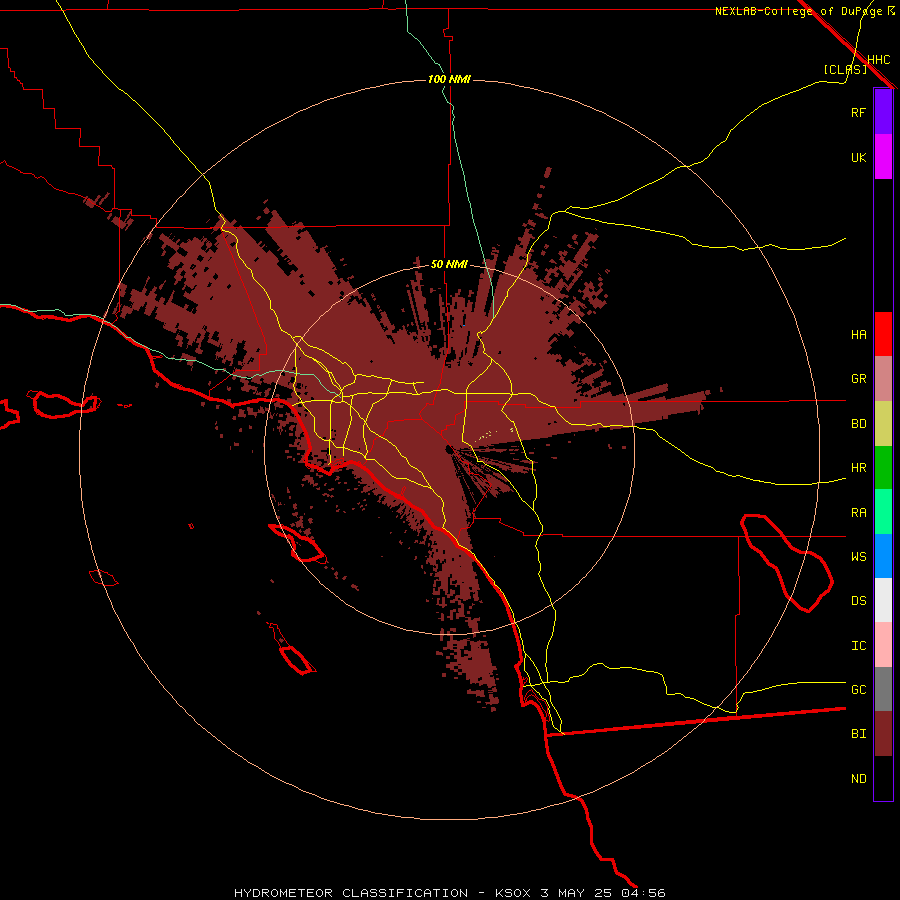Click the black ND legend swatch
Image resolution: width=900 pixels, height=900 pixels.
pyautogui.click(x=883, y=778)
